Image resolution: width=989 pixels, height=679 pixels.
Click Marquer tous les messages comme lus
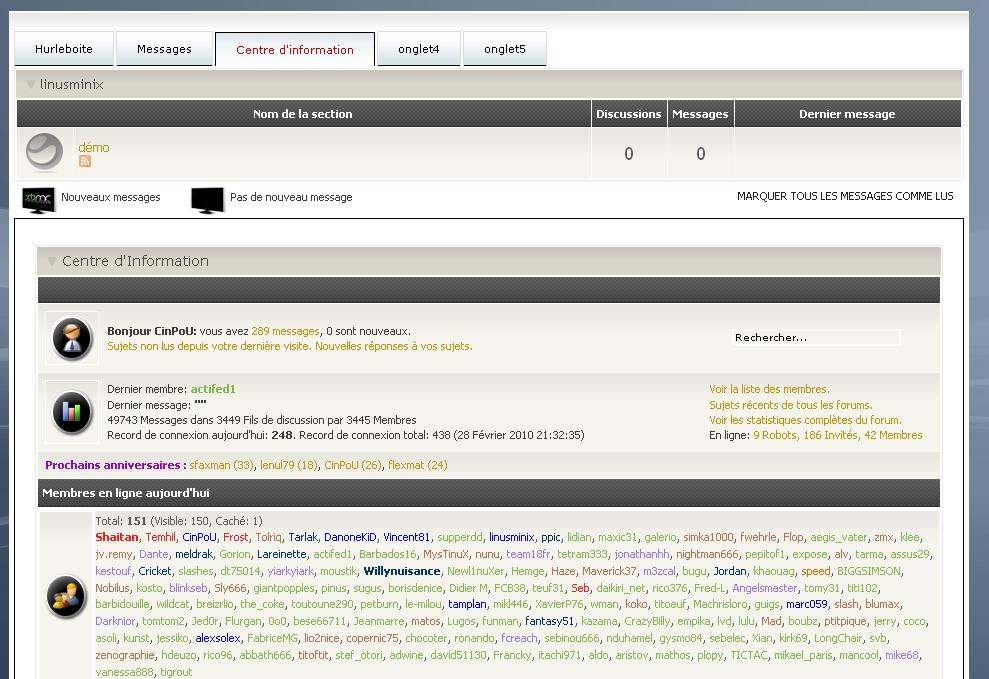845,196
